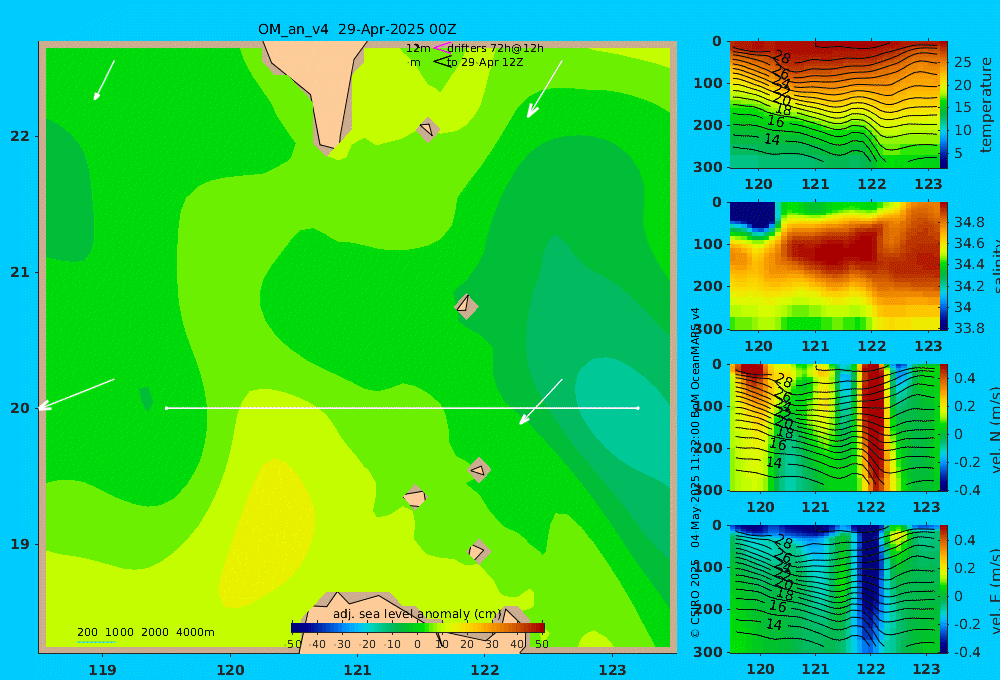1000x680 pixels.
Task: Open the salinity depth section panel
Action: coord(834,266)
